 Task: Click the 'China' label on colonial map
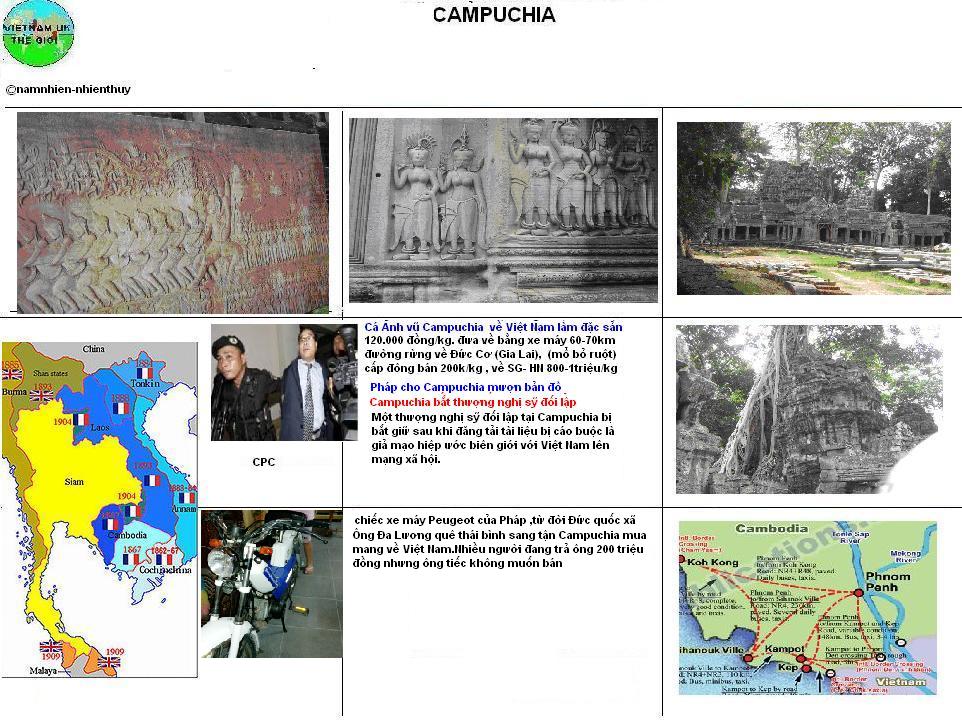click(93, 348)
